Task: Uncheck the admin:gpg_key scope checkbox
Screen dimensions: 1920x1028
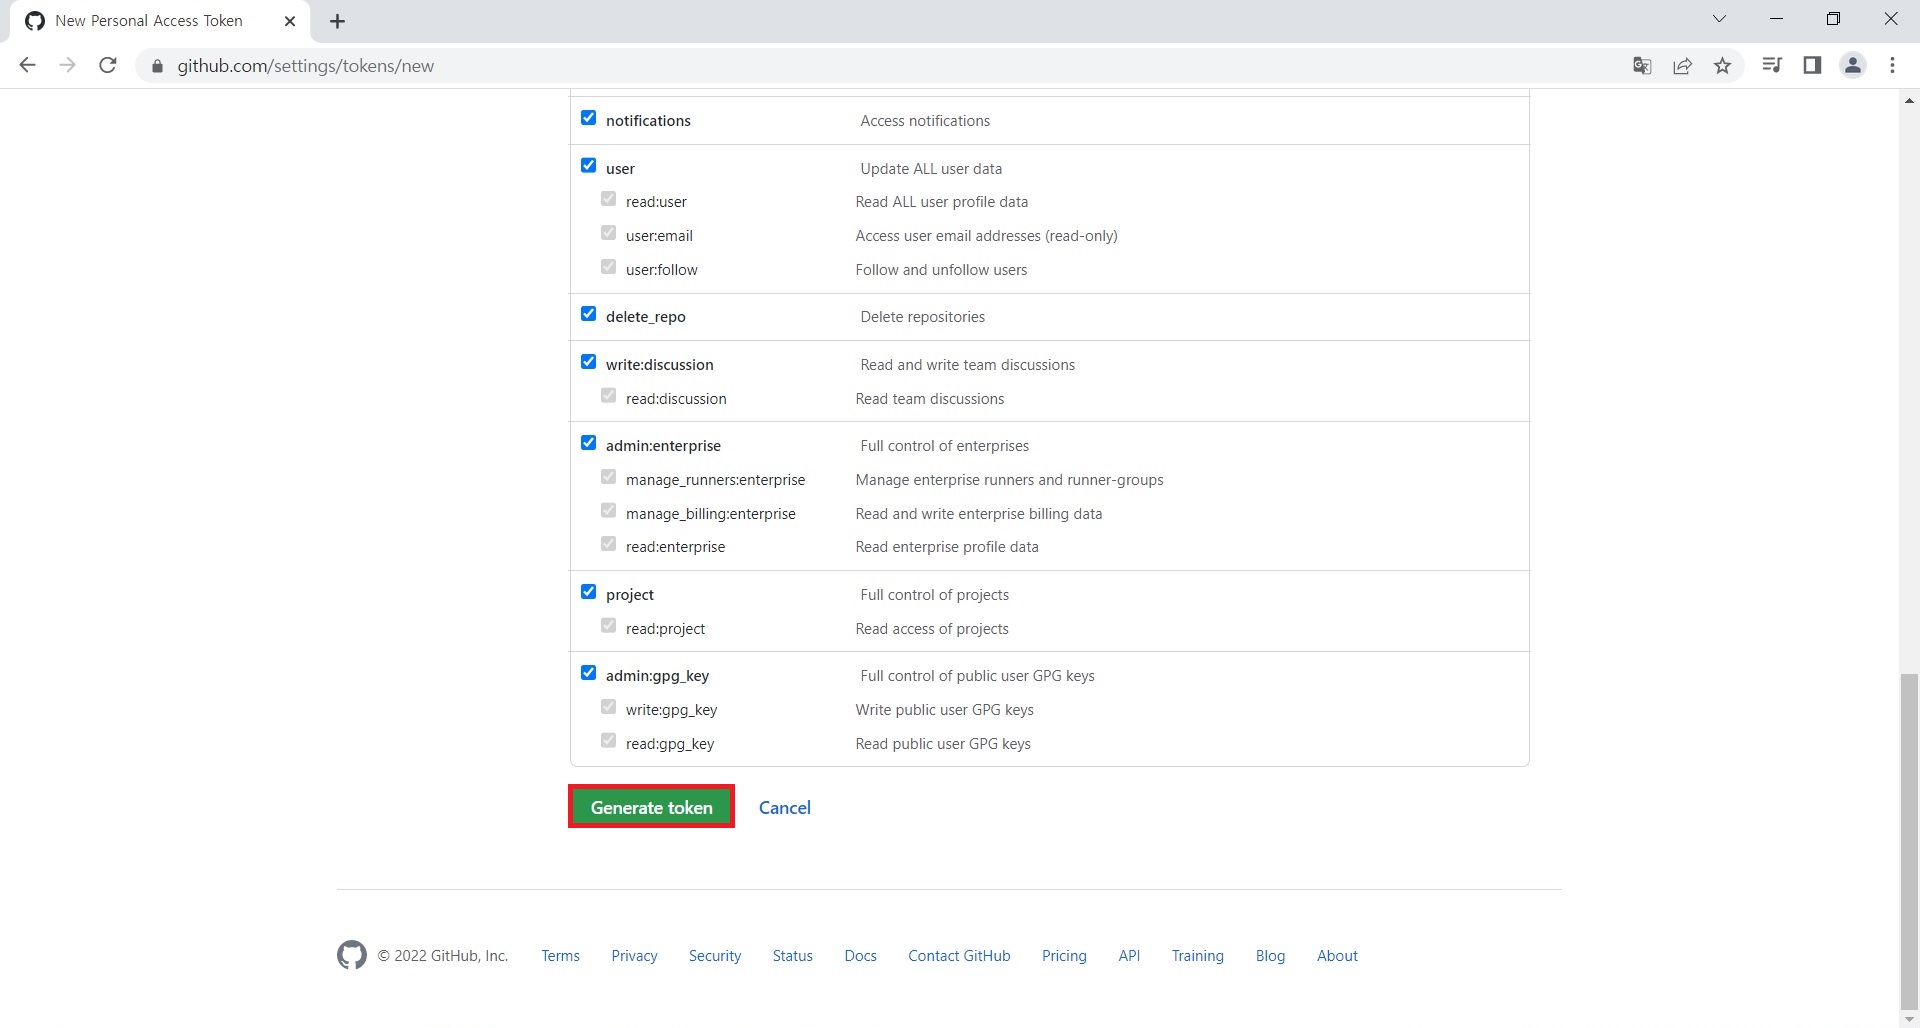Action: 589,673
